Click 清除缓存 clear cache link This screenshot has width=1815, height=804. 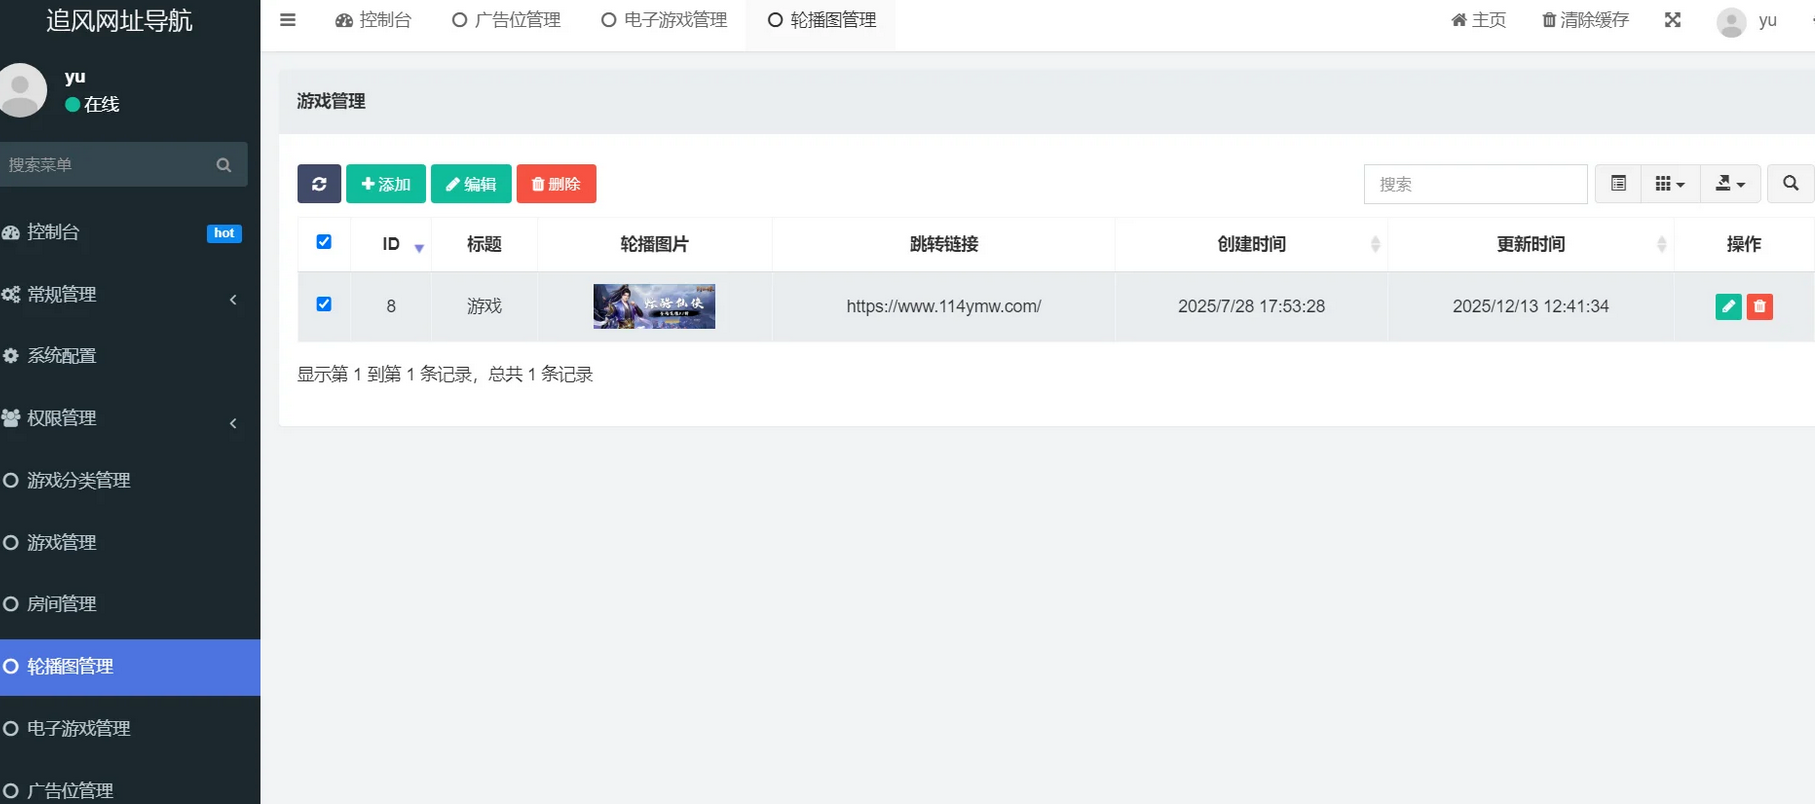tap(1585, 20)
